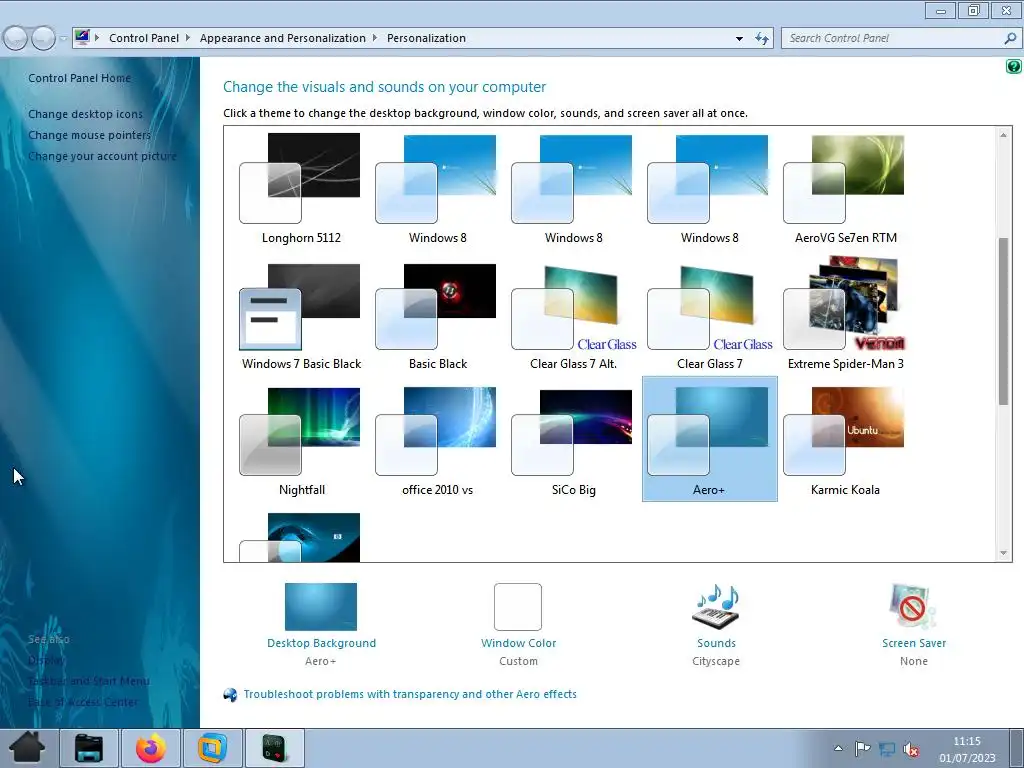Viewport: 1024px width, 768px height.
Task: Open the Sounds settings icon
Action: (716, 607)
